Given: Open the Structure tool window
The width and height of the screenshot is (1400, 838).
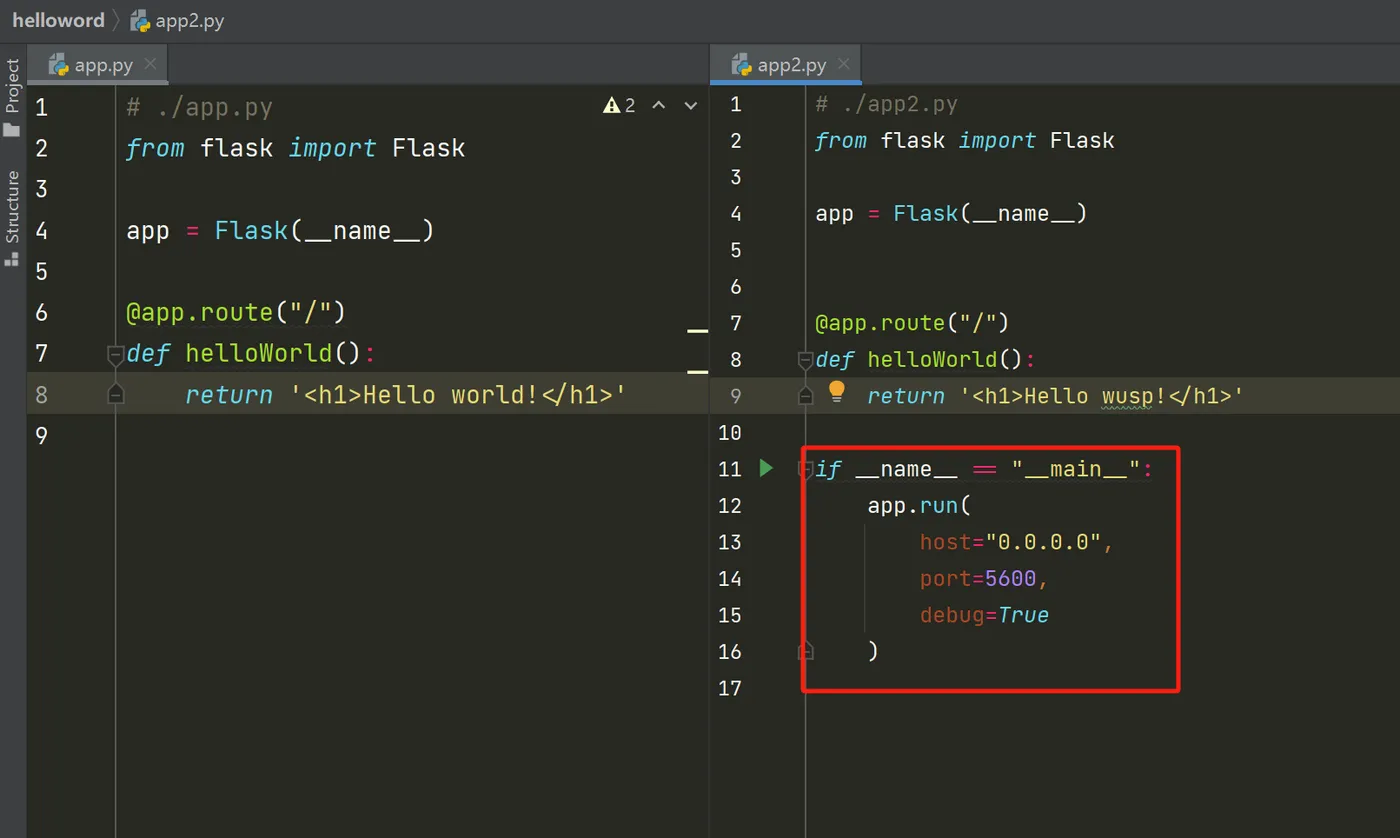Looking at the screenshot, I should pyautogui.click(x=12, y=218).
